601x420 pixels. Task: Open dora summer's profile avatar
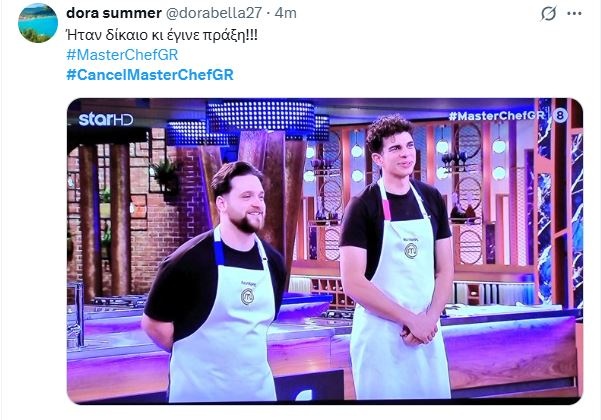click(x=38, y=23)
